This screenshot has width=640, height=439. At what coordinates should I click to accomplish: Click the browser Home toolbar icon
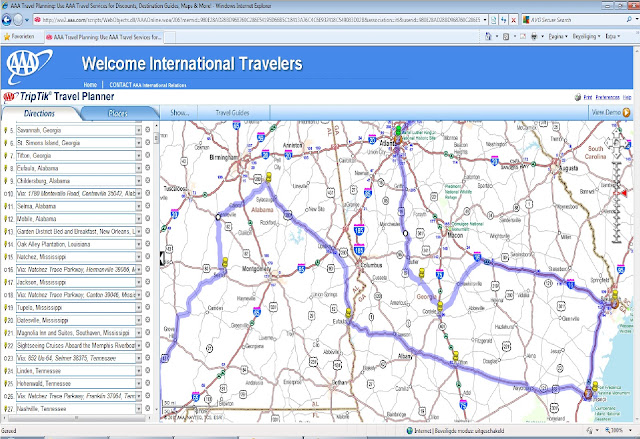coord(488,36)
